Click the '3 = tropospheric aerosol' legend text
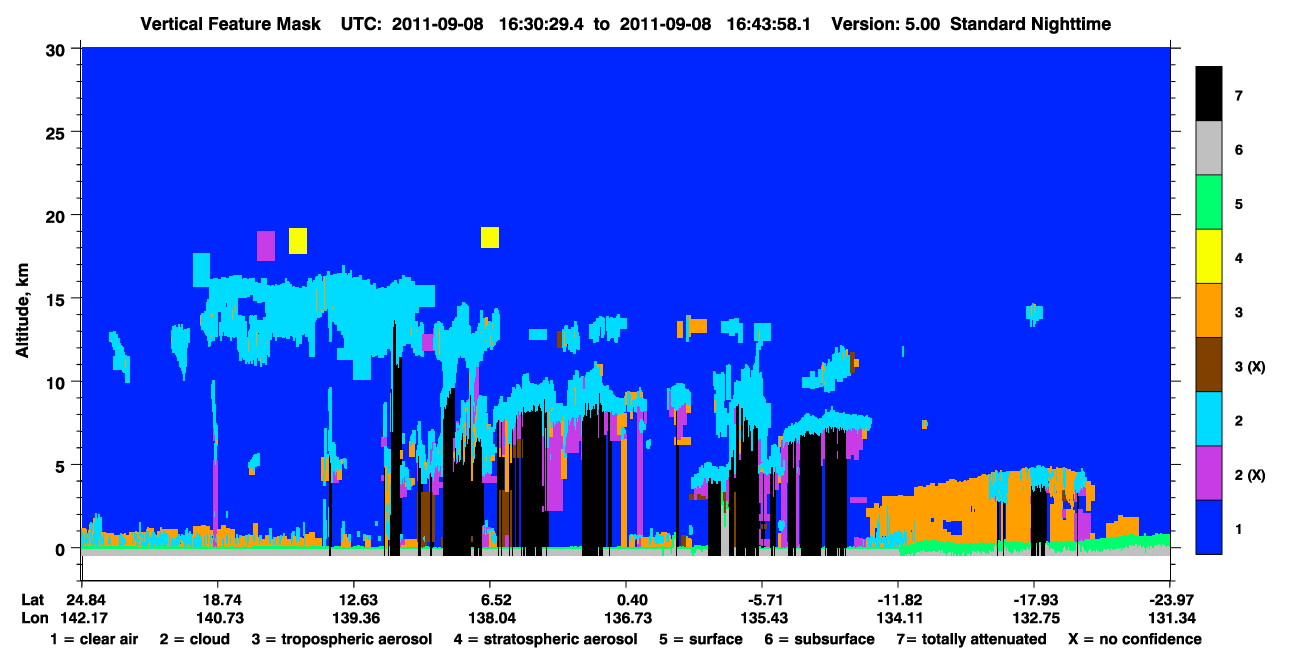 pos(341,639)
